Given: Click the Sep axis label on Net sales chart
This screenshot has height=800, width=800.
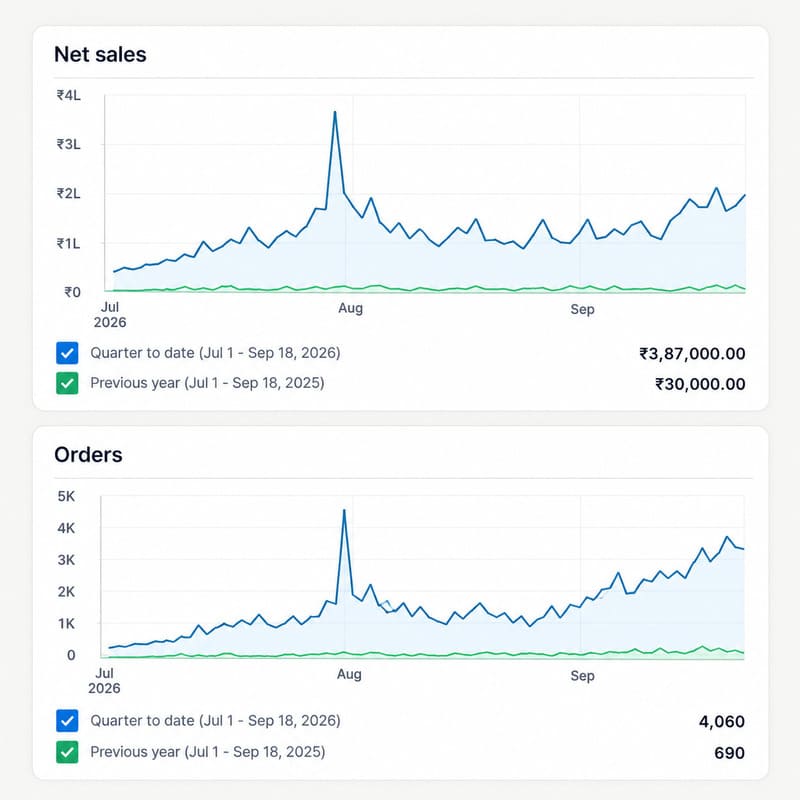Looking at the screenshot, I should 582,309.
